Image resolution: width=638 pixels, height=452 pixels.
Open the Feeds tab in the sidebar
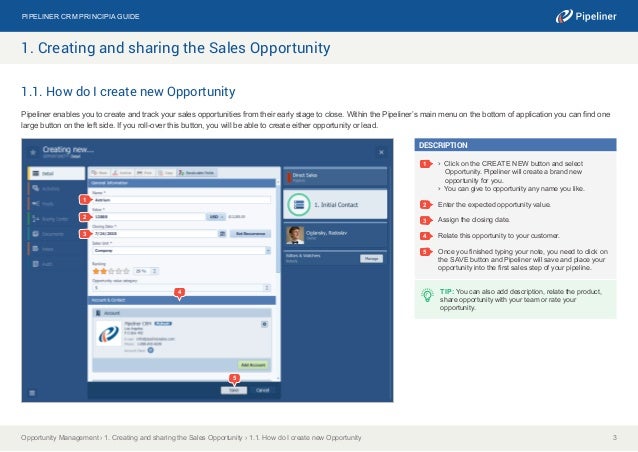56,203
